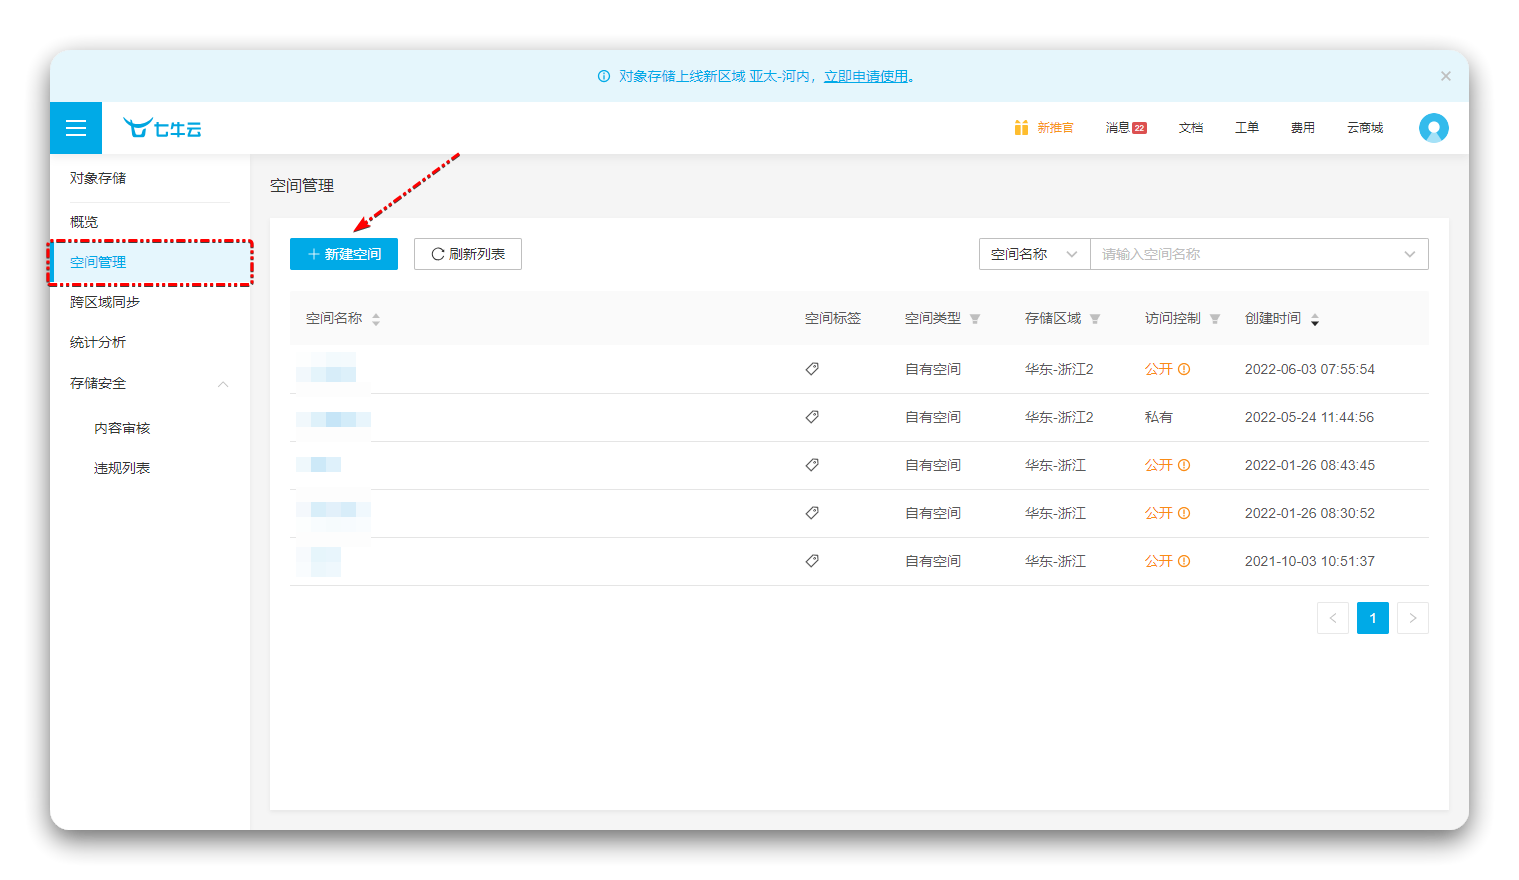Open 概览 in the sidebar
Viewport: 1519px width, 880px height.
(84, 222)
